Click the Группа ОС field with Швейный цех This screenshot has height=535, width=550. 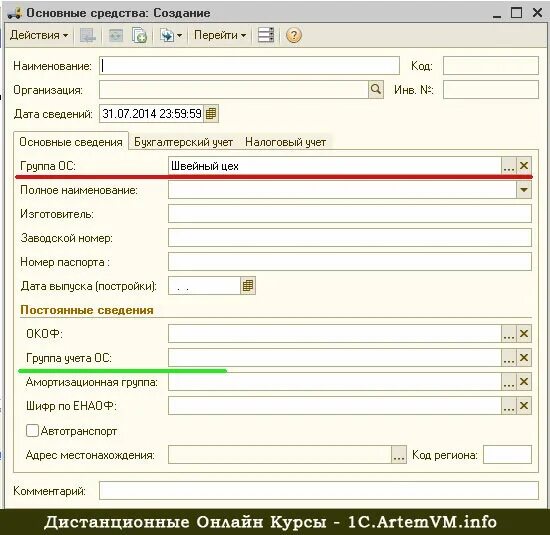coord(335,166)
